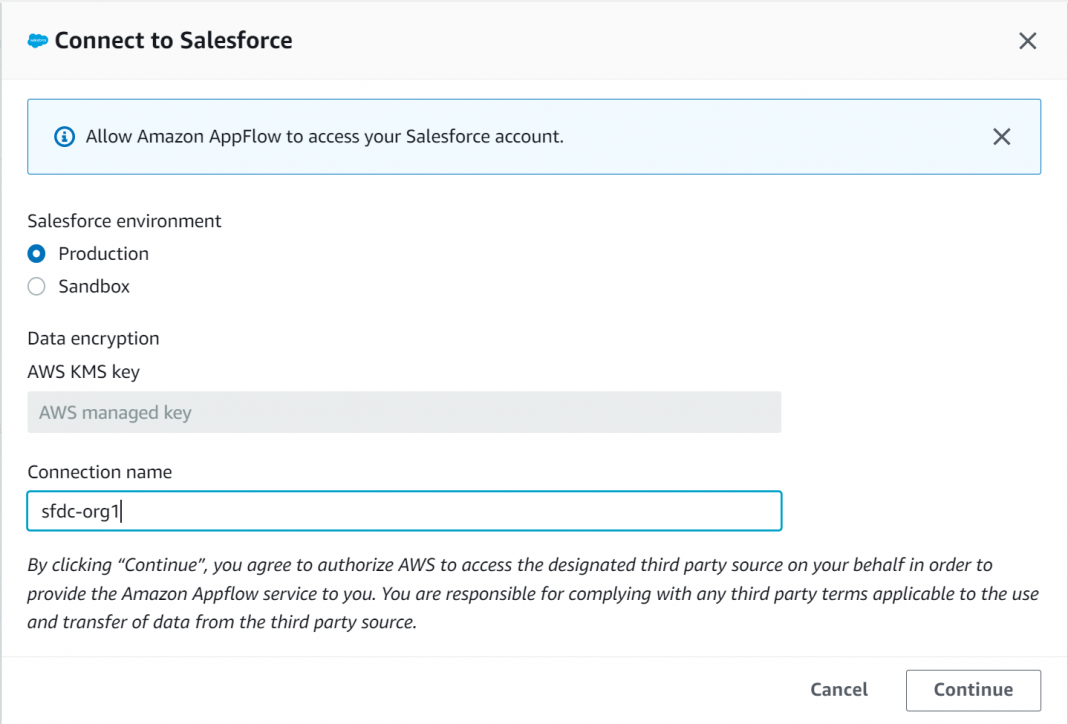Viewport: 1068px width, 724px height.
Task: Click the "sfdc-org1" text in the field
Action: (80, 511)
